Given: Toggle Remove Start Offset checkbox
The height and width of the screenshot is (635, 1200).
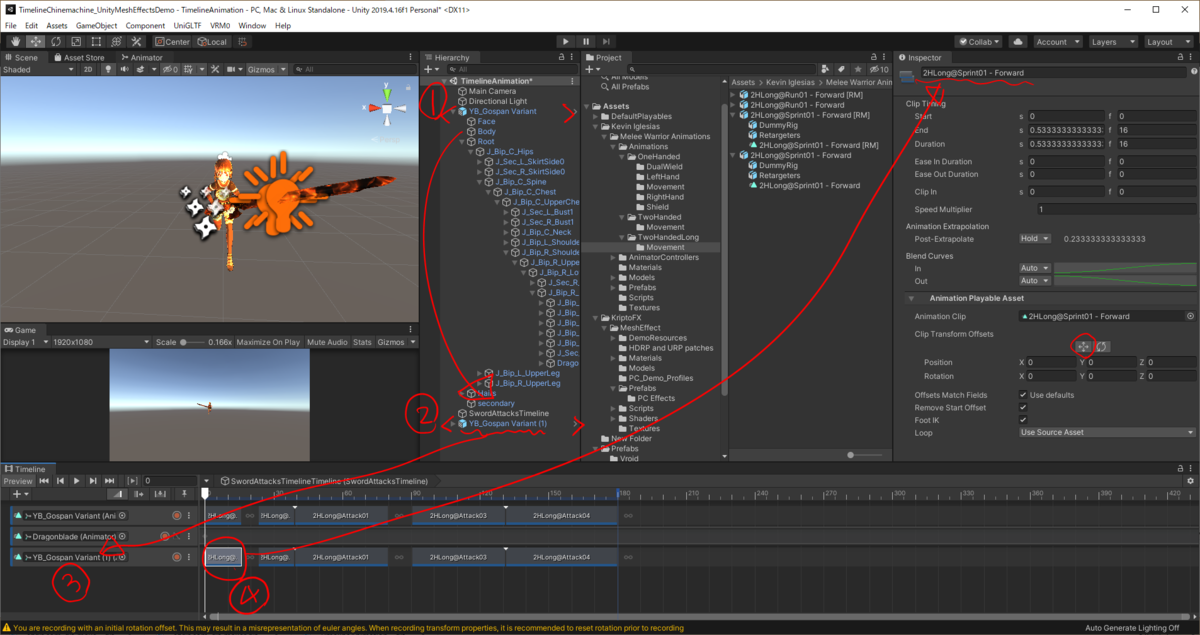Looking at the screenshot, I should (x=1023, y=408).
